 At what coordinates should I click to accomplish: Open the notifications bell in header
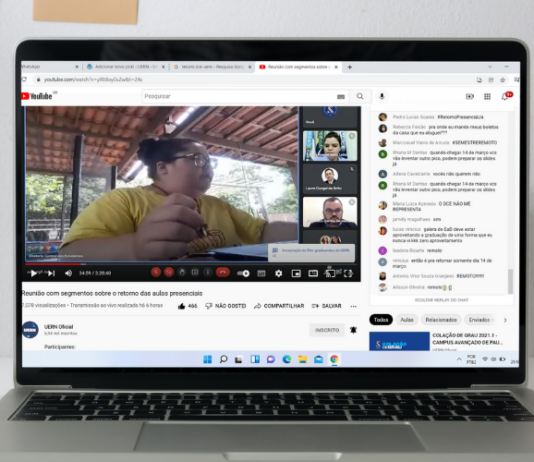(505, 97)
